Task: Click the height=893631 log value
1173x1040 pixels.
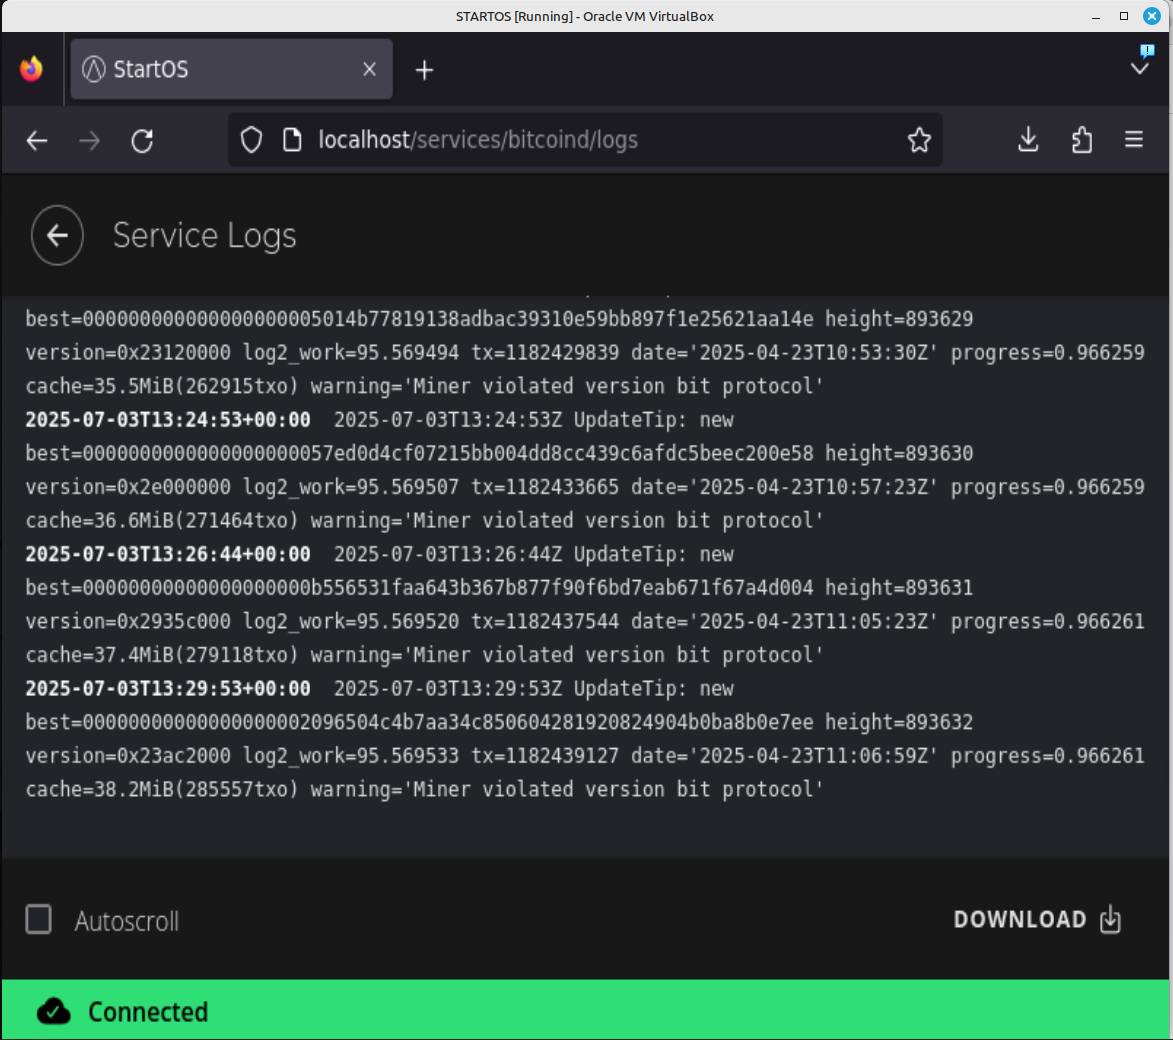Action: 898,588
